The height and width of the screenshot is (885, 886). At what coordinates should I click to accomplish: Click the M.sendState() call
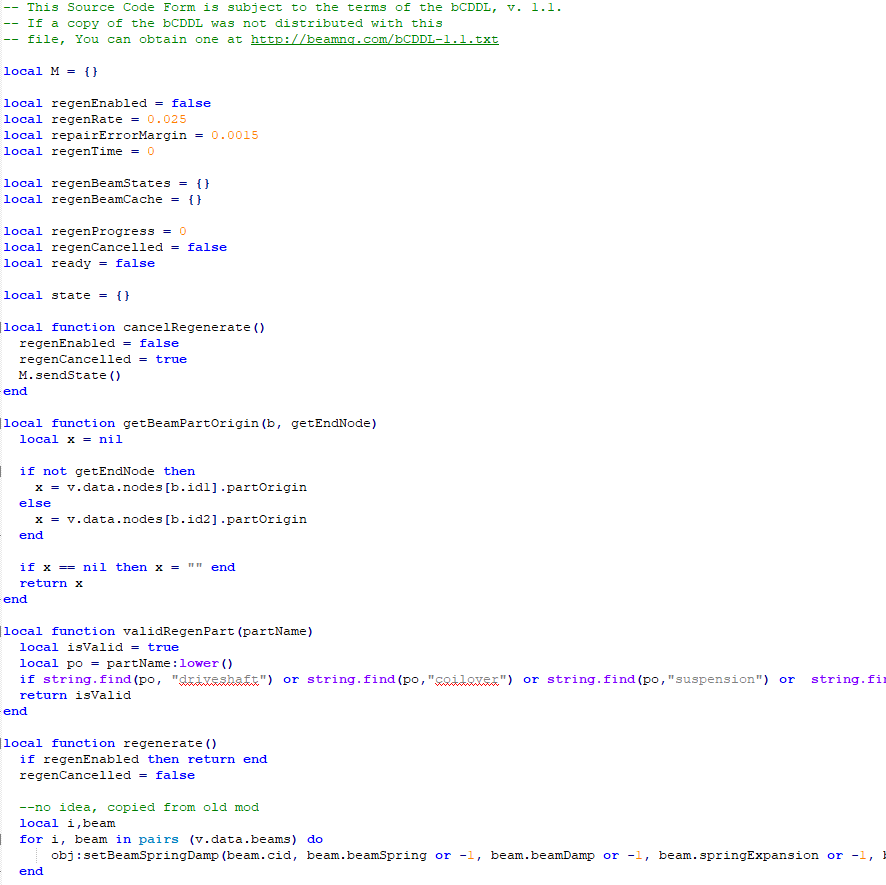click(x=70, y=376)
